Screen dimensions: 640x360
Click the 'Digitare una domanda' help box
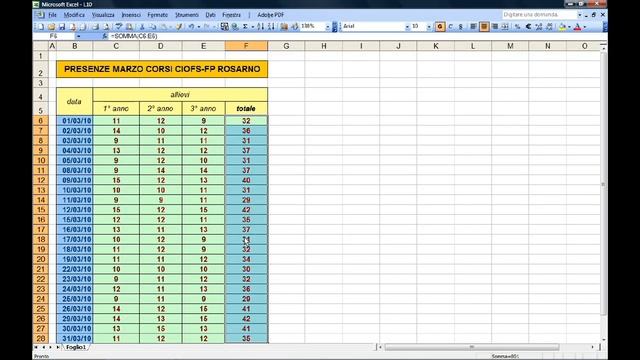[539, 15]
